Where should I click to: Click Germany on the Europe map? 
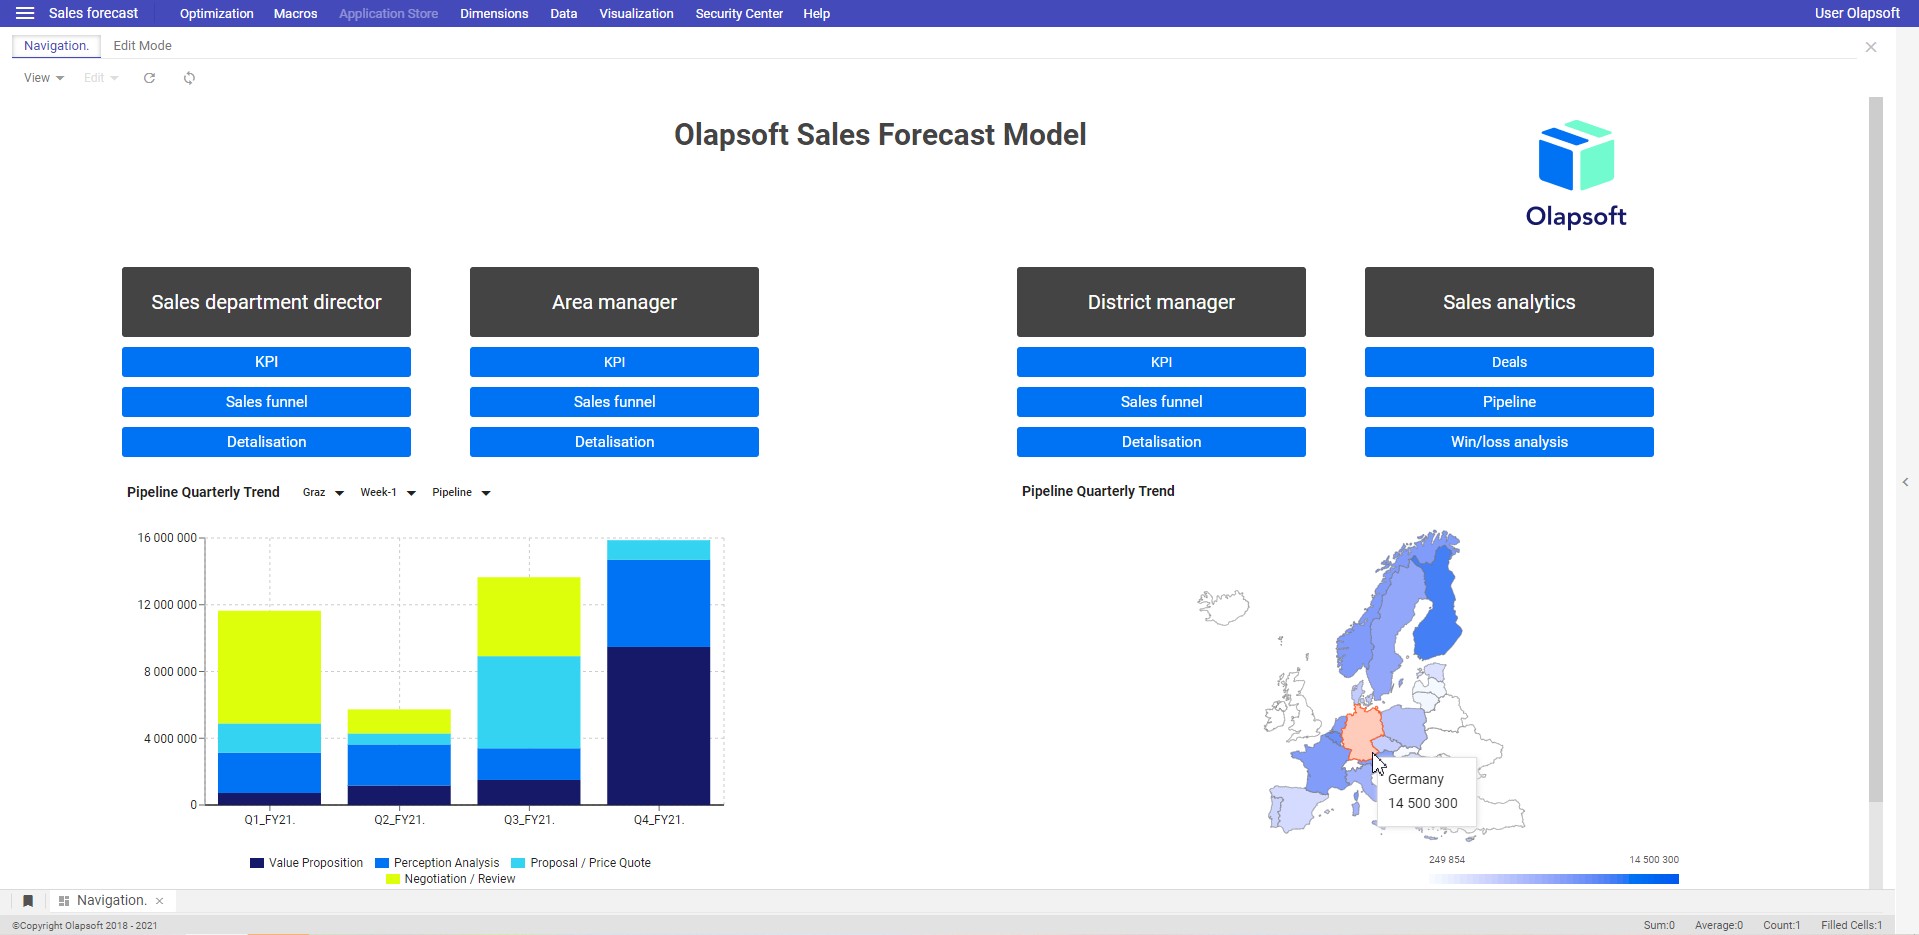pos(1360,732)
